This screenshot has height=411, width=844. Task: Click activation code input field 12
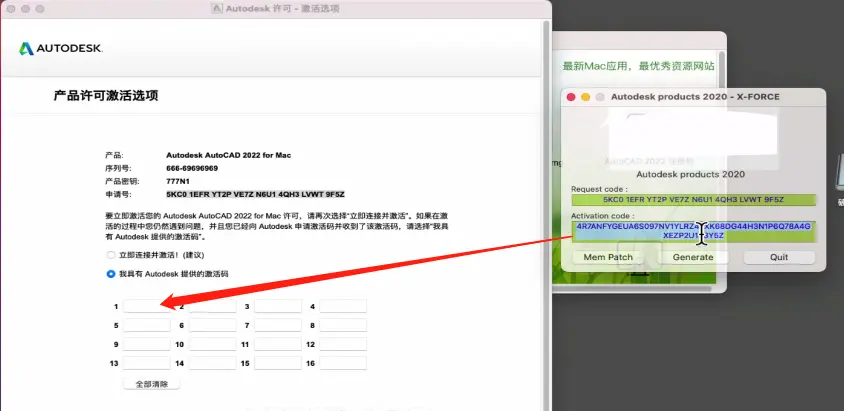coord(343,344)
